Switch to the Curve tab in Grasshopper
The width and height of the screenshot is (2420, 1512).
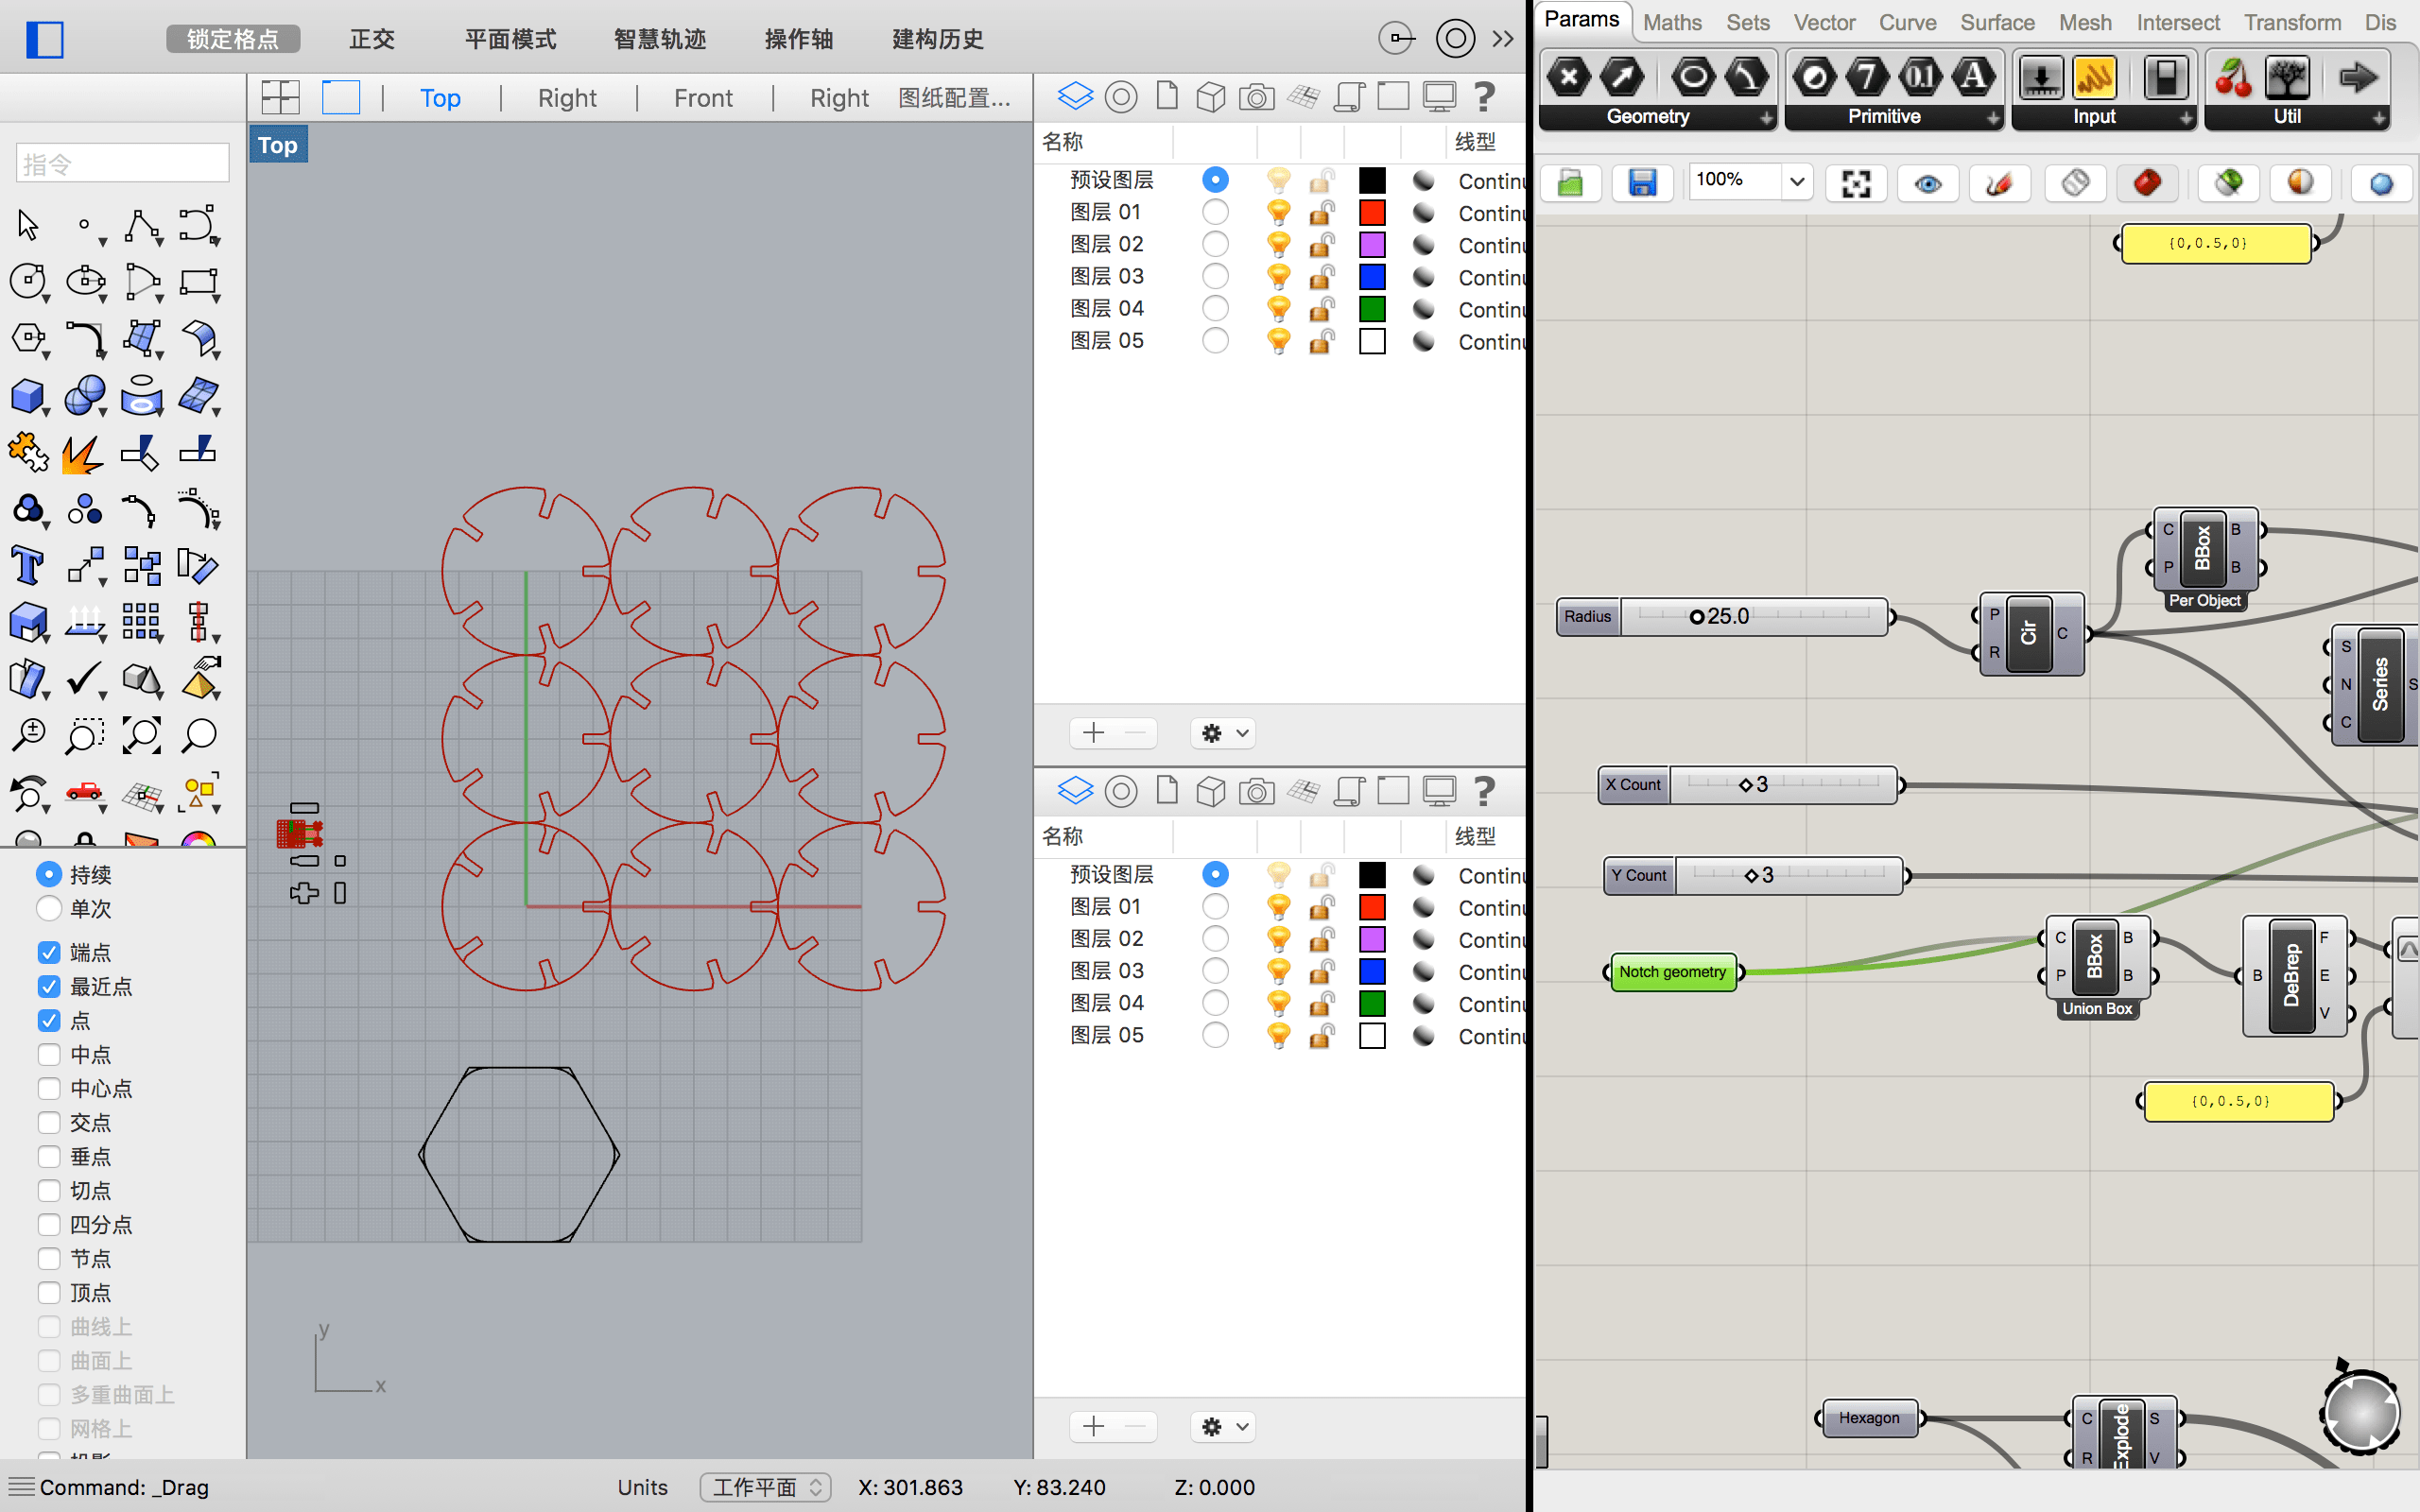pos(1906,22)
